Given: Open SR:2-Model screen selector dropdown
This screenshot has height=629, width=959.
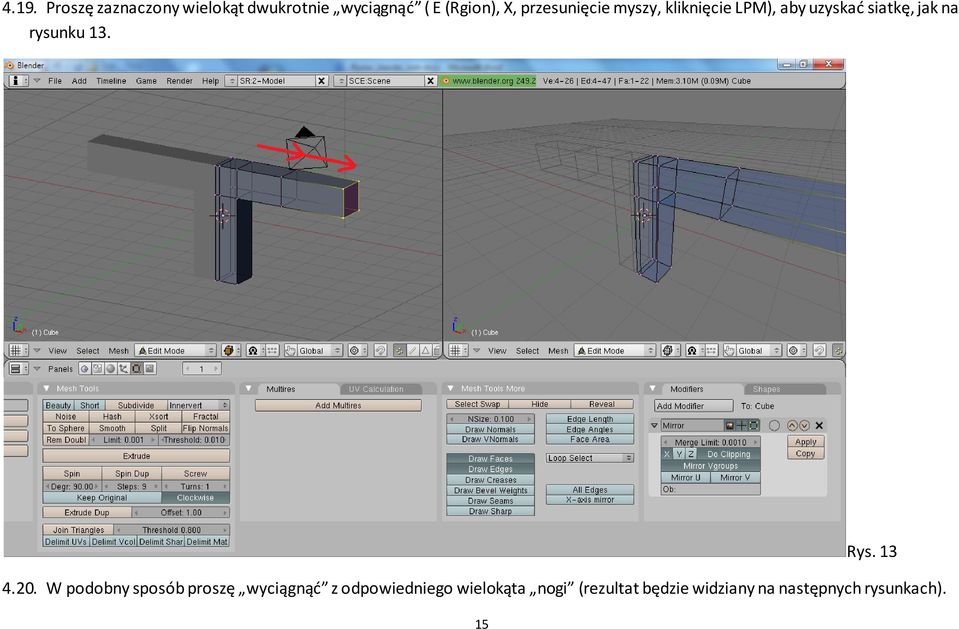Looking at the screenshot, I should click(231, 81).
